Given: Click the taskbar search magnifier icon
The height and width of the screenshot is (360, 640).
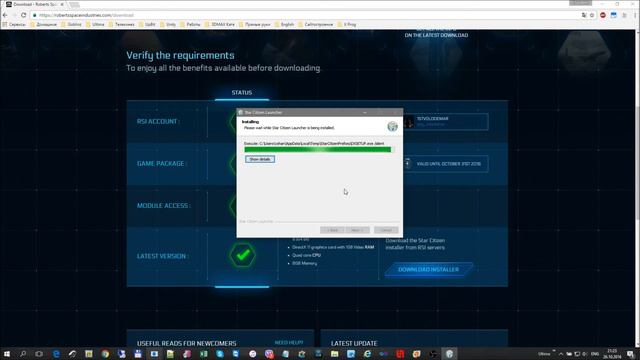Looking at the screenshot, I should click(x=23, y=354).
